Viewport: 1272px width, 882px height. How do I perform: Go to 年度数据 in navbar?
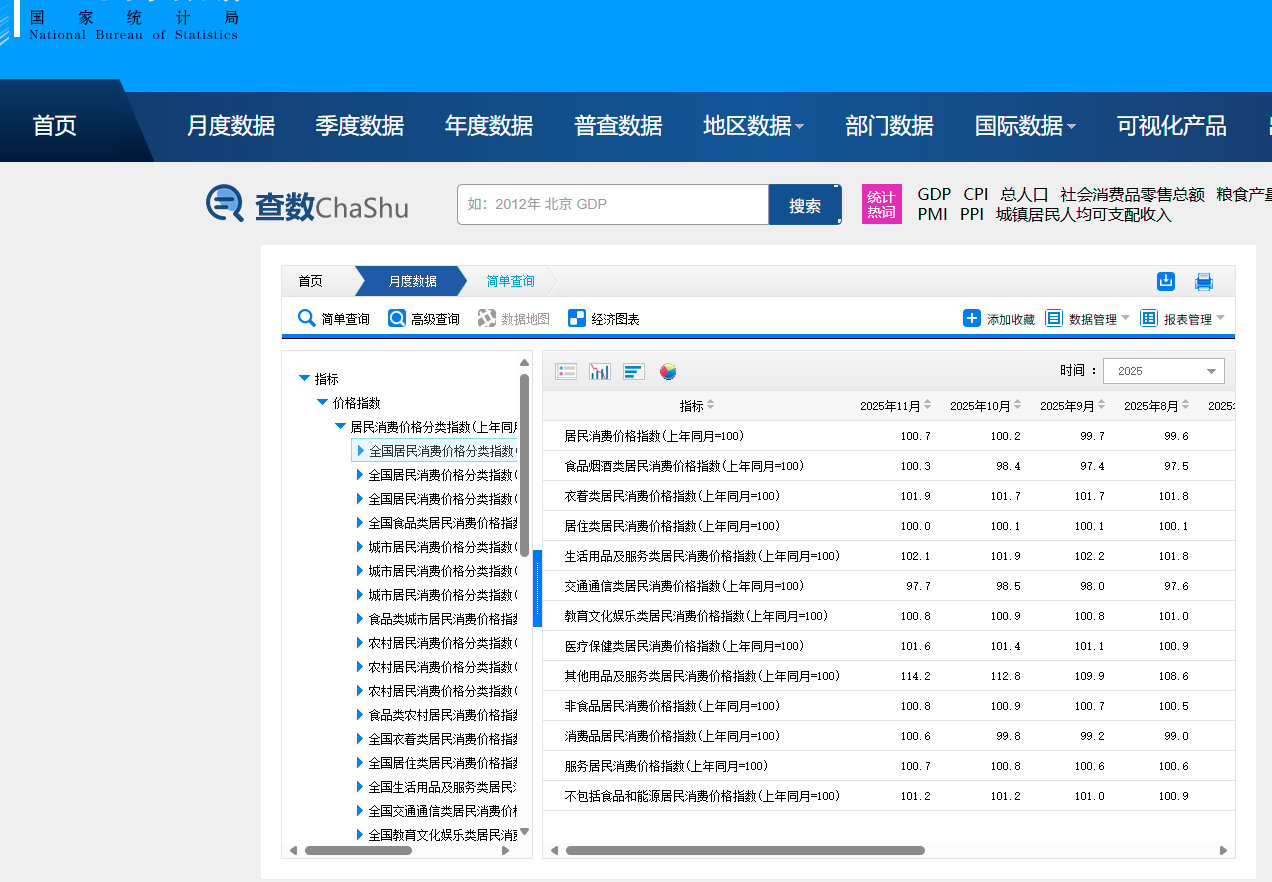click(489, 126)
